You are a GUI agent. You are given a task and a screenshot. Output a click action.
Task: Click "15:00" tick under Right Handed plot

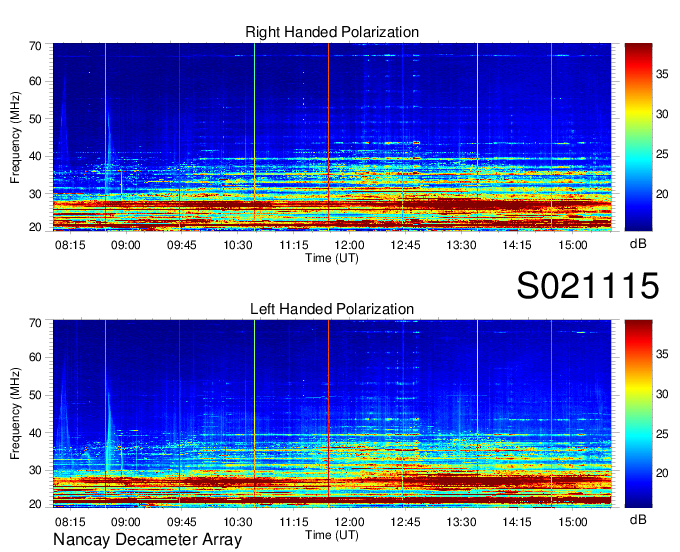click(573, 245)
